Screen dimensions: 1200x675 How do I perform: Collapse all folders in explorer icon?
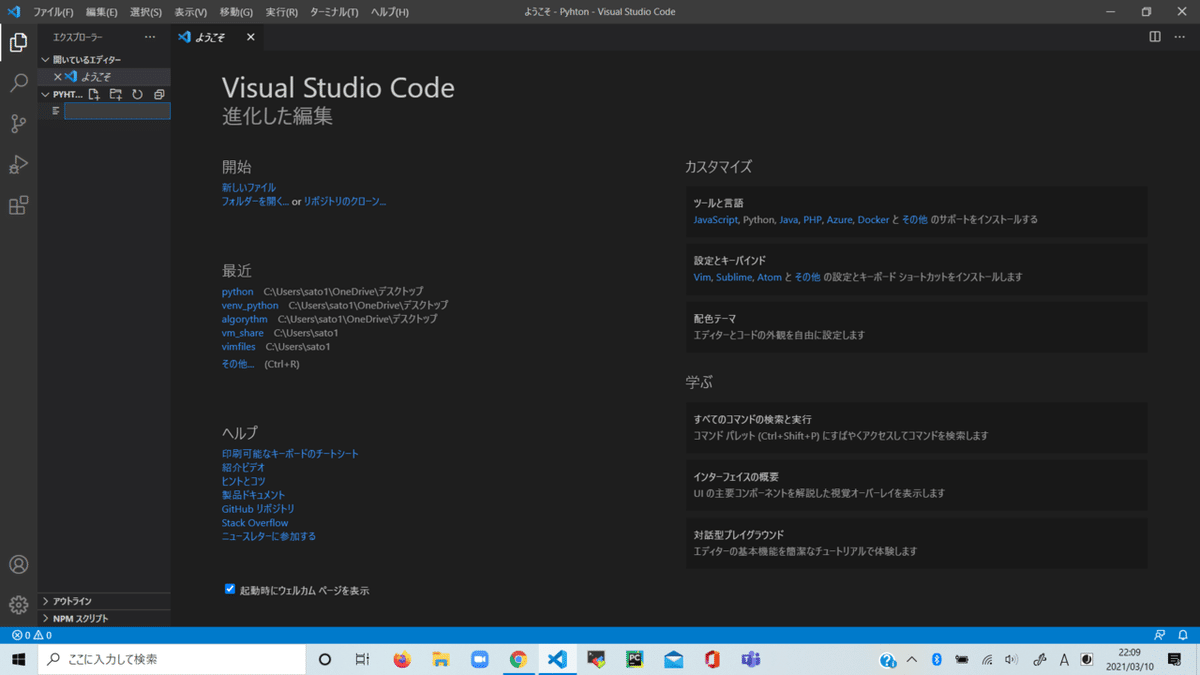pyautogui.click(x=159, y=94)
